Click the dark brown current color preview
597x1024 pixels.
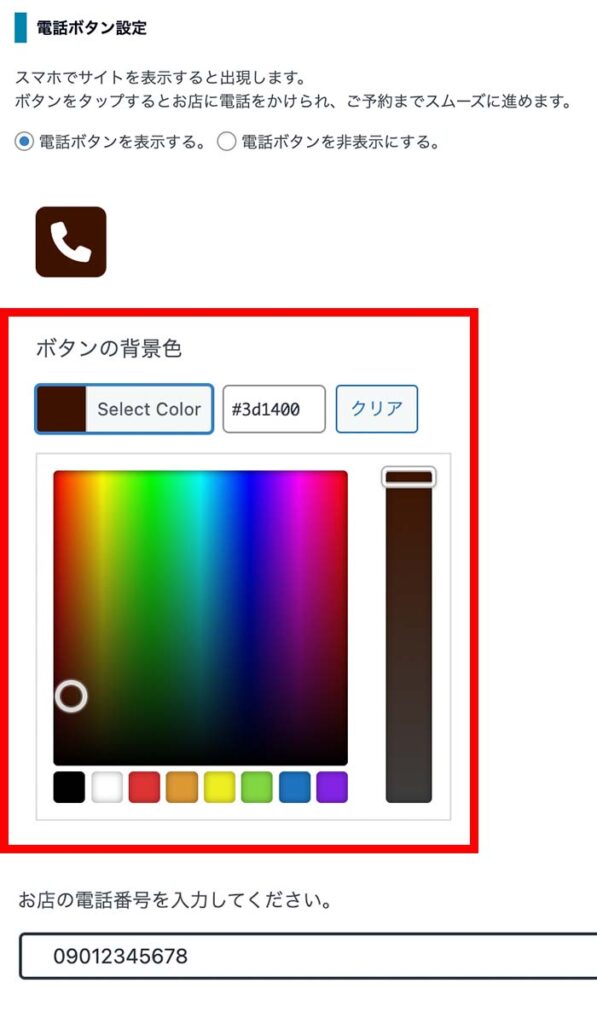tap(61, 409)
